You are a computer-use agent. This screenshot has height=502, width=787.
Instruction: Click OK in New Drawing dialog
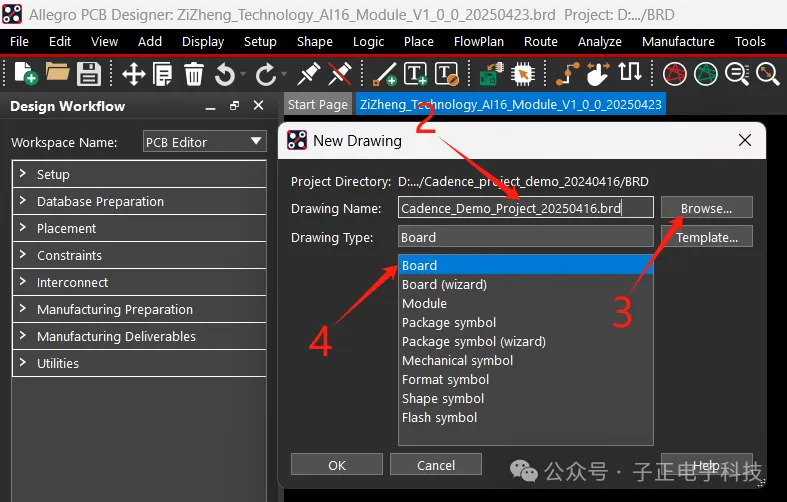337,465
